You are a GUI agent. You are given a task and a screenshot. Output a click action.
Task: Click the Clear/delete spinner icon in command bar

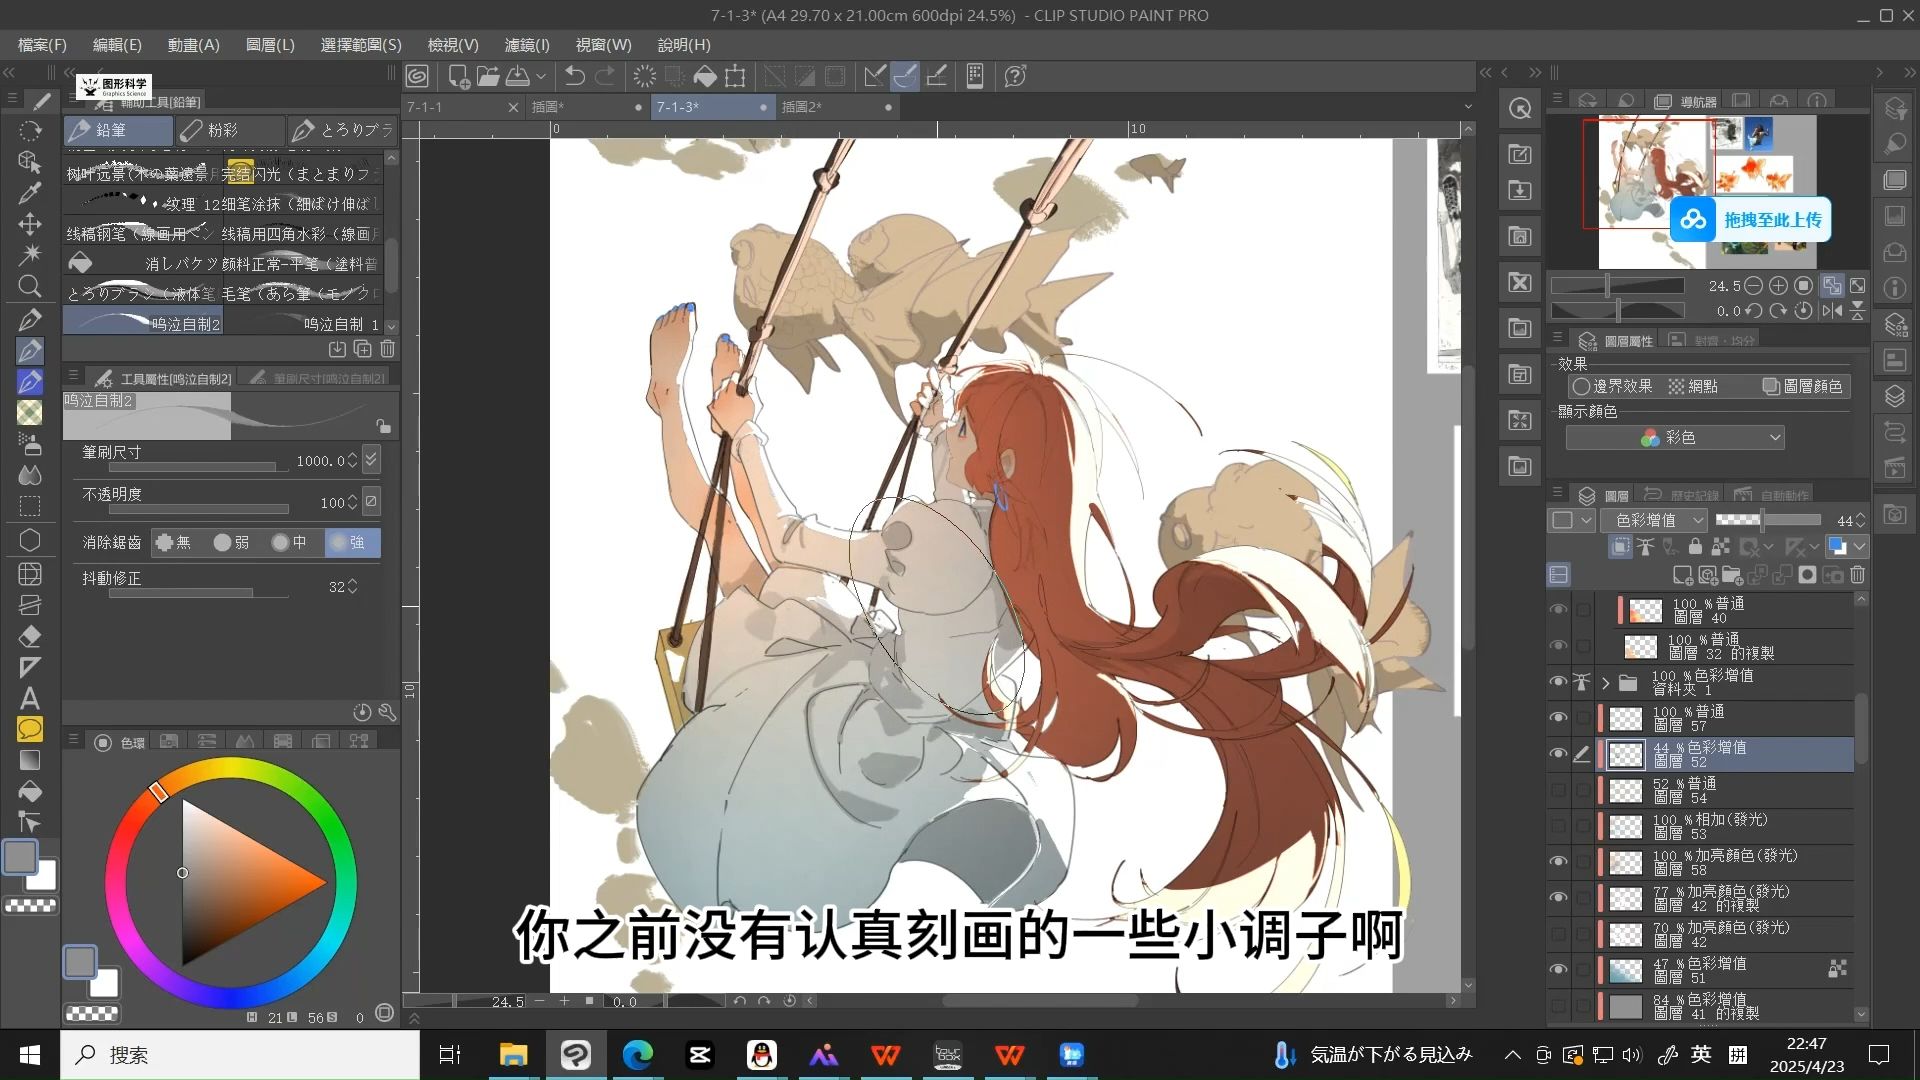[x=645, y=76]
